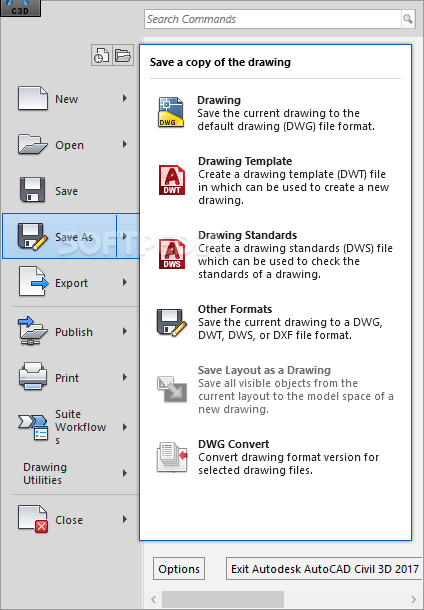Screen dimensions: 424x610
Task: Expand the New submenu arrow
Action: (x=125, y=98)
